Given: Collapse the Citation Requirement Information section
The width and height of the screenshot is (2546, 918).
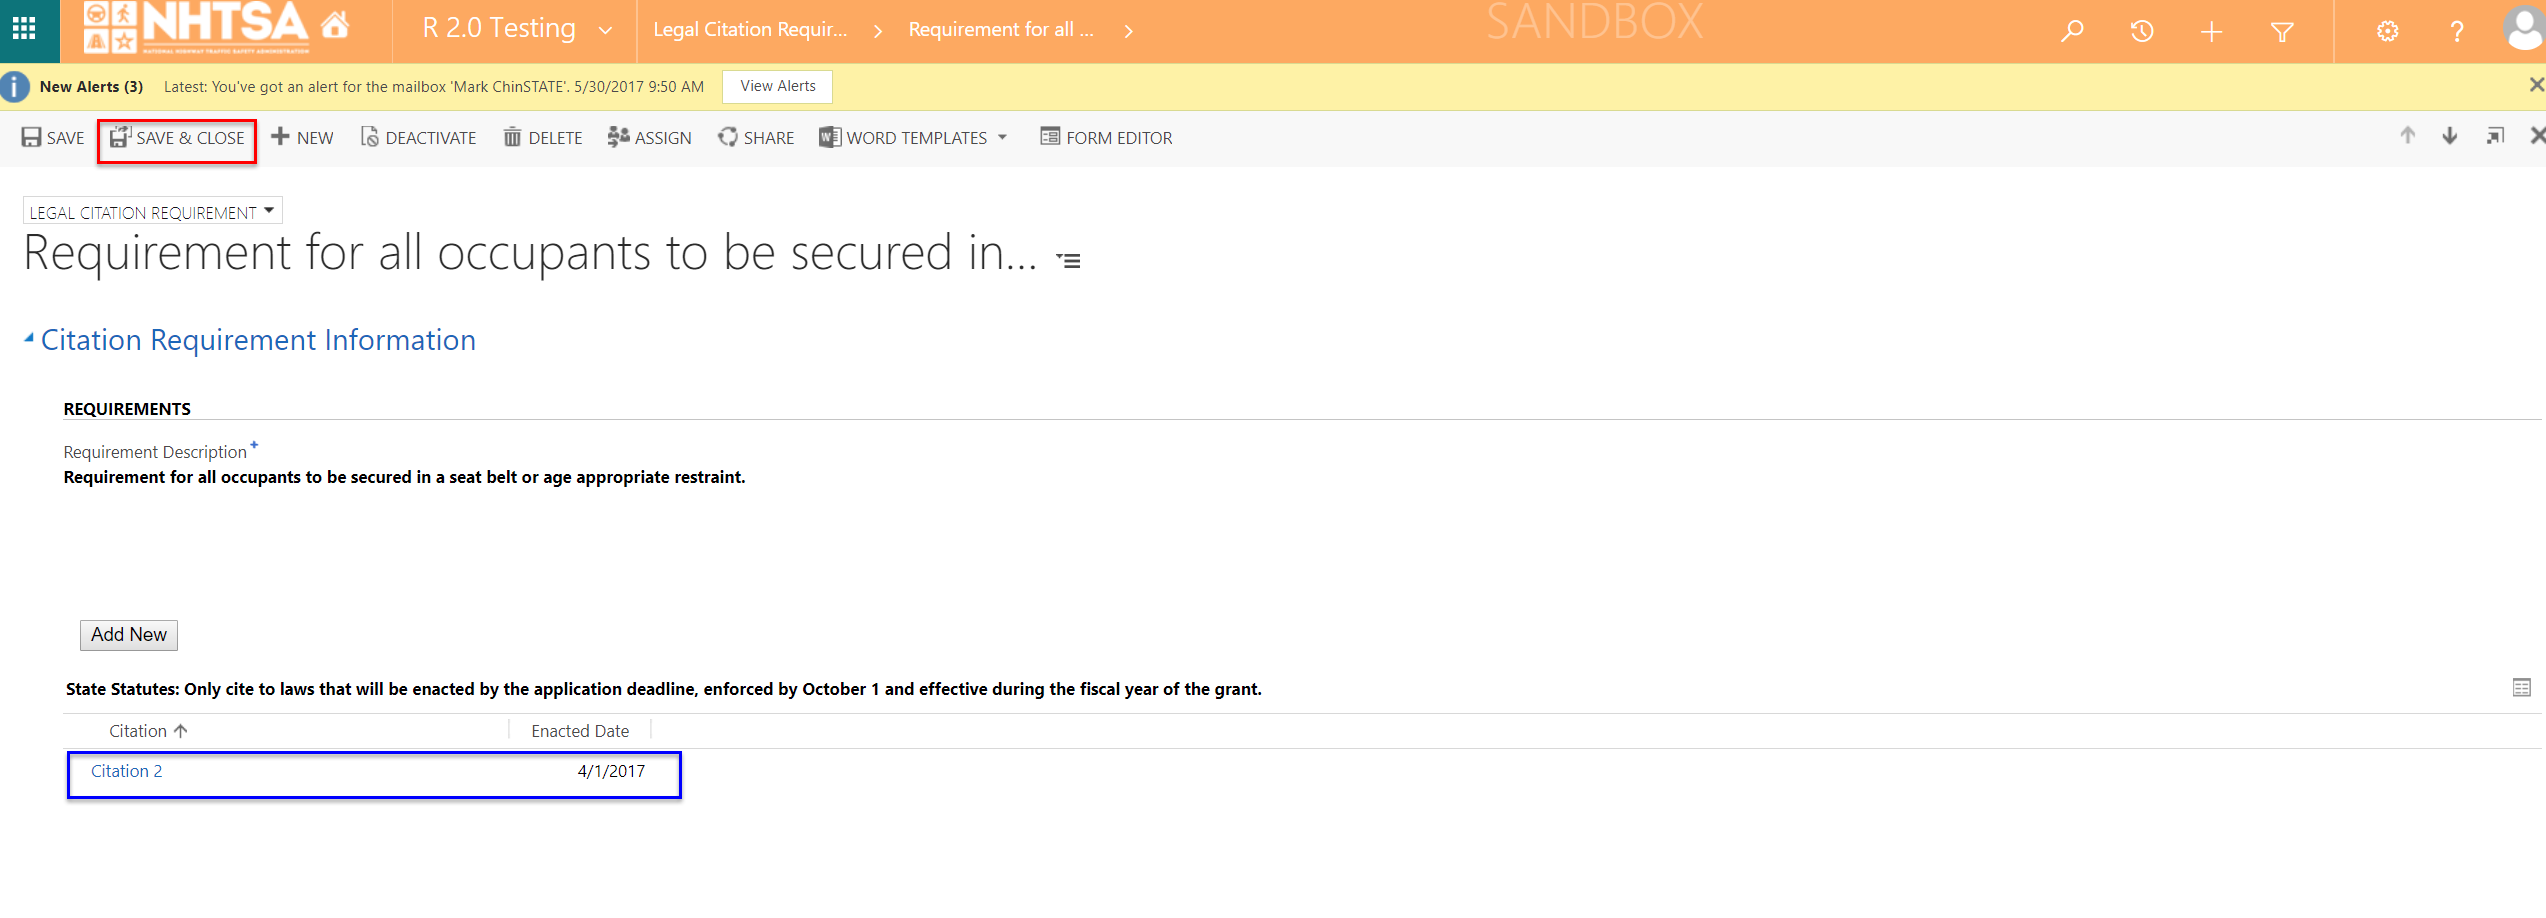Looking at the screenshot, I should pos(29,339).
